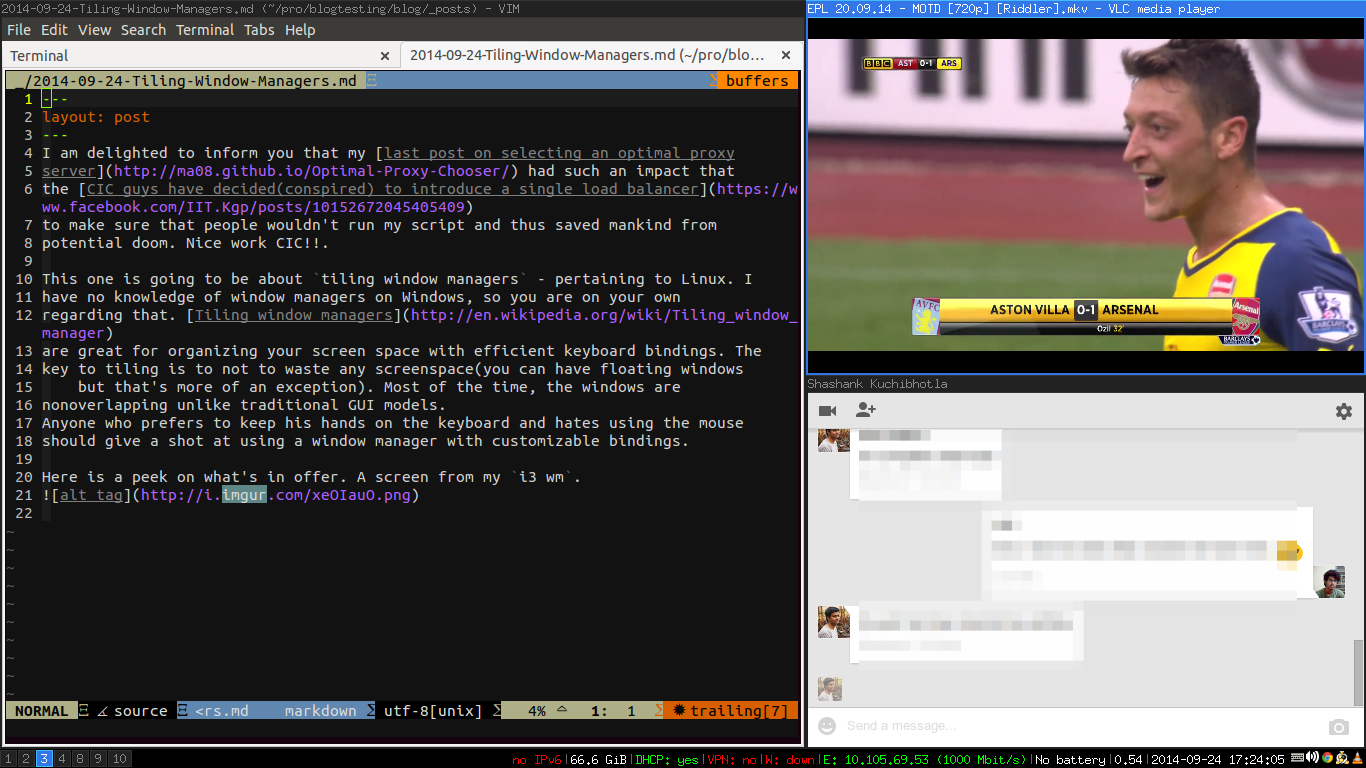The width and height of the screenshot is (1366, 768).
Task: Click the Hangouts chat scrollbar thumb
Action: [x=1357, y=672]
